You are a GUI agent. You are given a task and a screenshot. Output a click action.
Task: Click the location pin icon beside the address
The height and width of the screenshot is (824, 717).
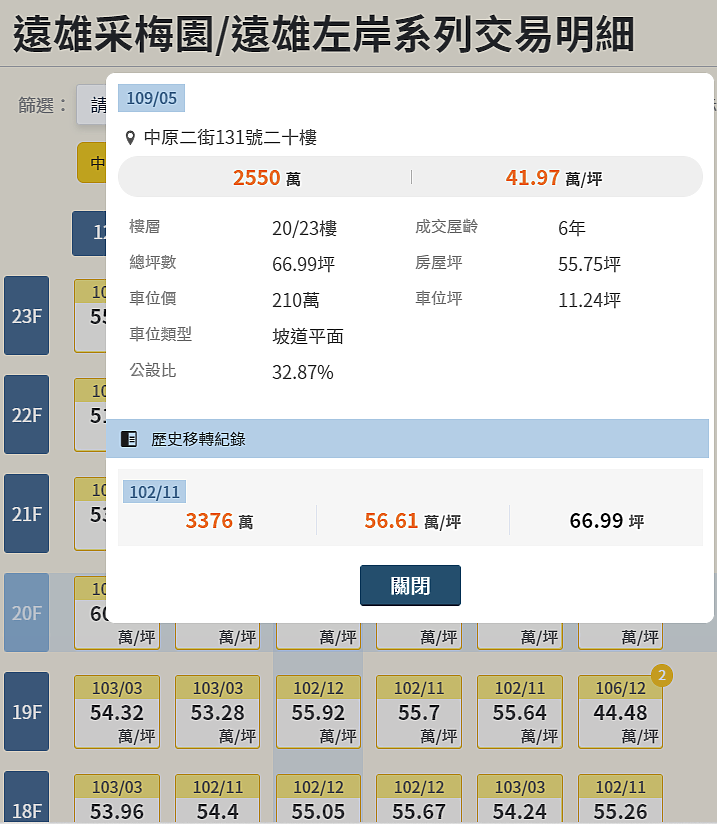[130, 138]
